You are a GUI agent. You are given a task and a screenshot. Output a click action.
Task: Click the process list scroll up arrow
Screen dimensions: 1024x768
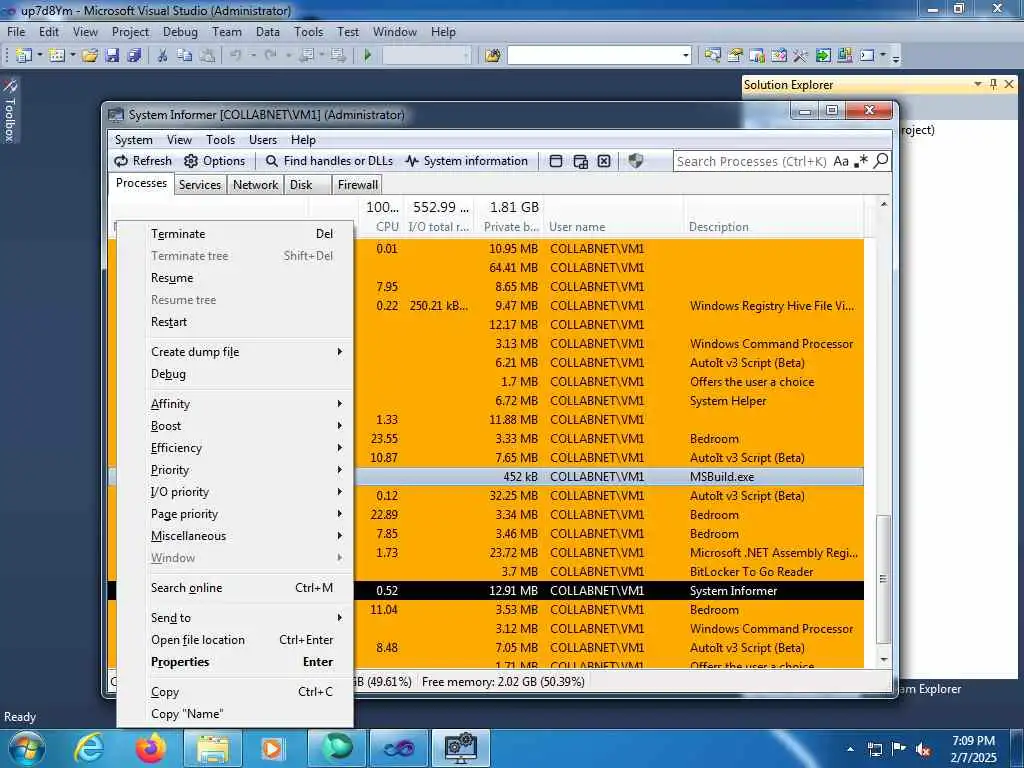tap(884, 204)
